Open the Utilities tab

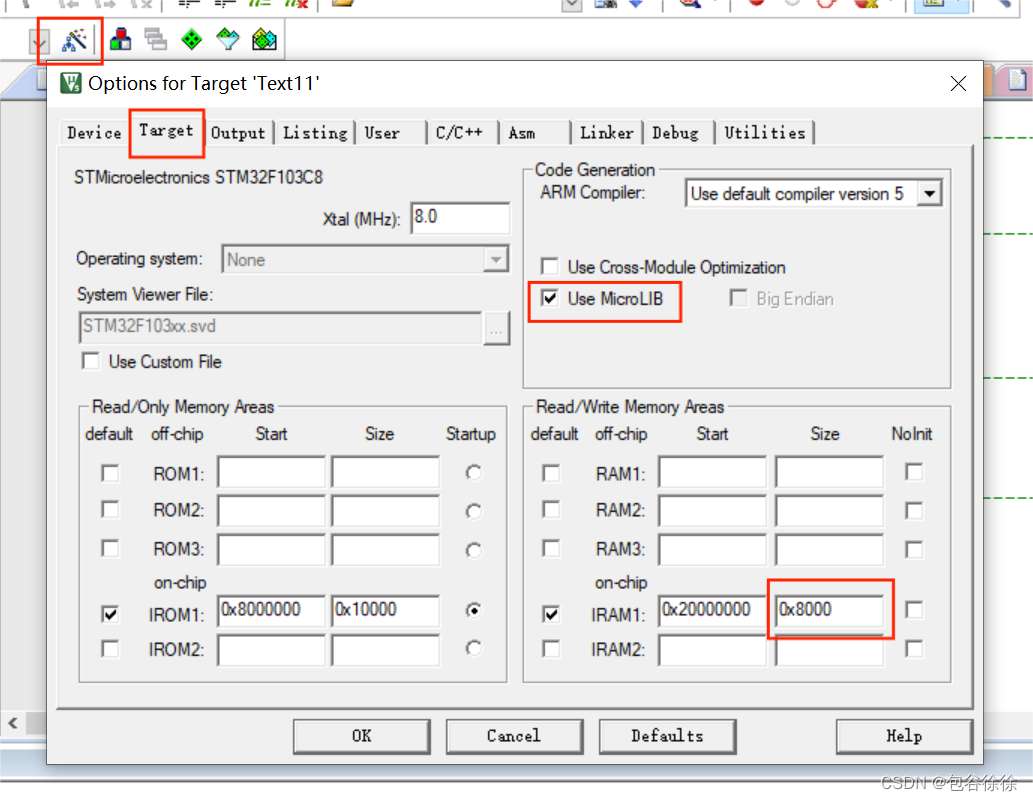coord(765,133)
